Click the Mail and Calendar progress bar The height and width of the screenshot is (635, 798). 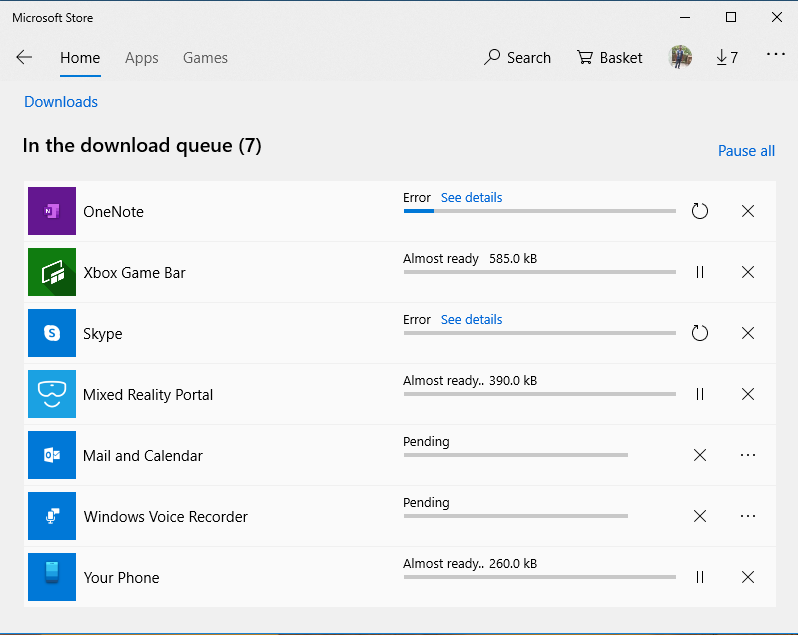[x=516, y=455]
